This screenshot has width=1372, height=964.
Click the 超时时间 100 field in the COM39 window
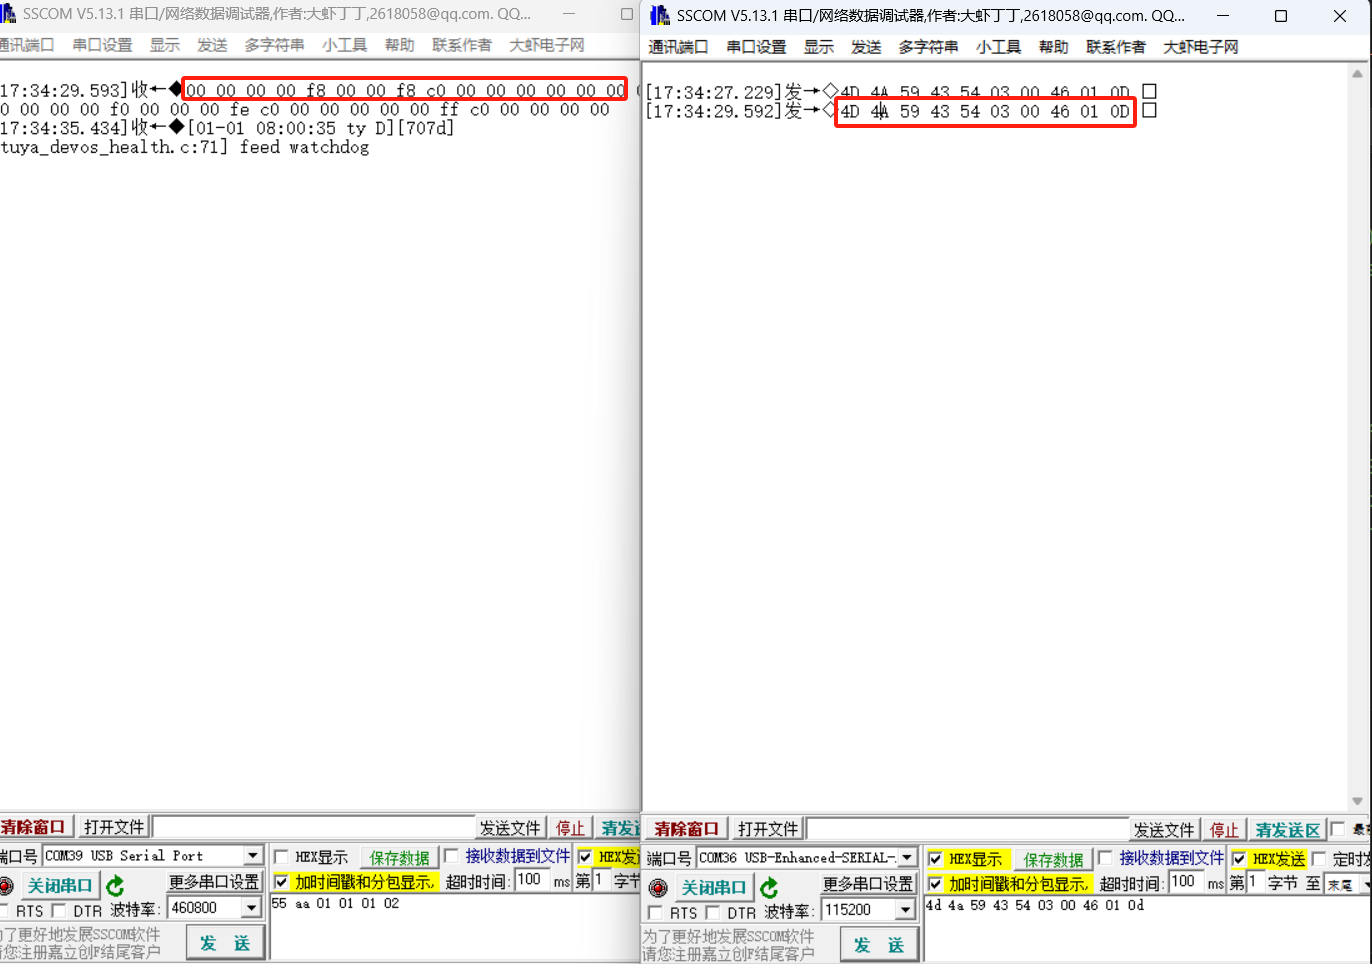click(532, 880)
